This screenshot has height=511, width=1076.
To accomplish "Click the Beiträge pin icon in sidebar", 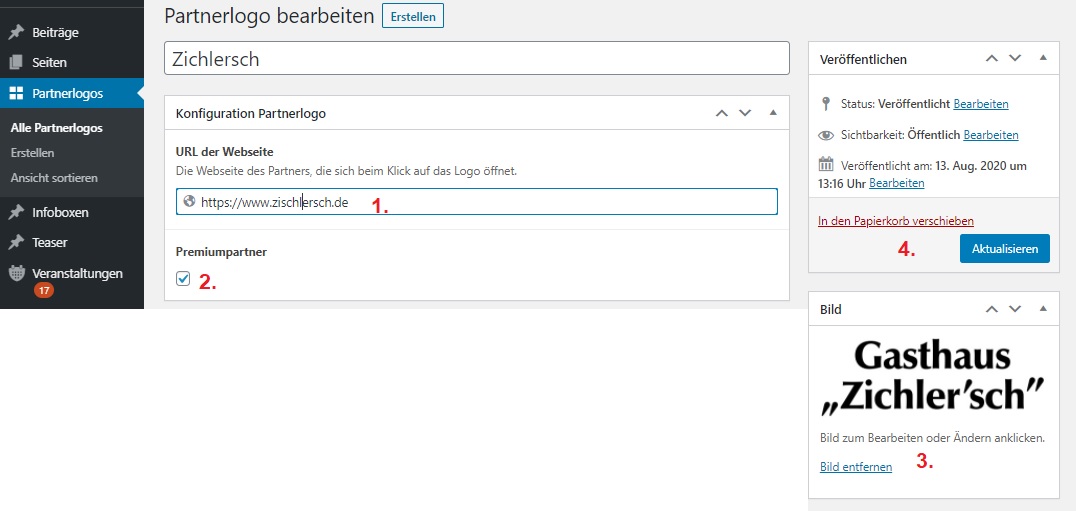I will (16, 32).
